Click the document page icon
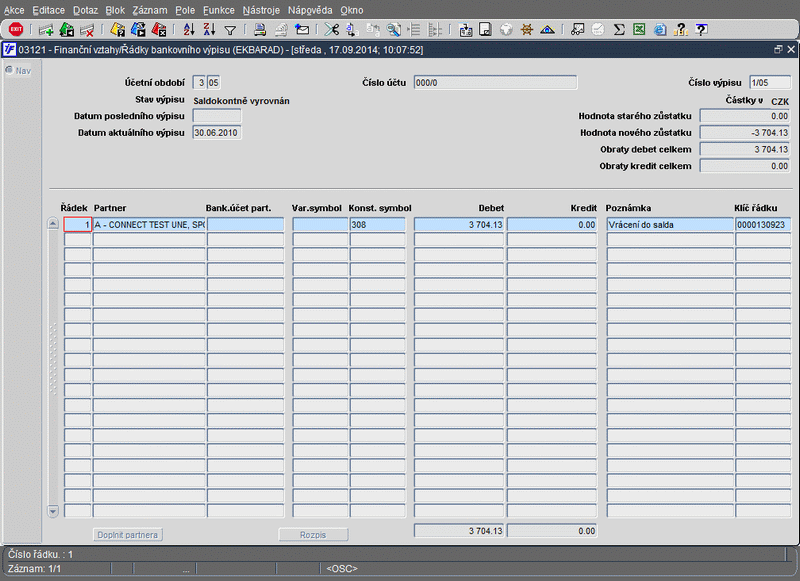 coord(485,30)
